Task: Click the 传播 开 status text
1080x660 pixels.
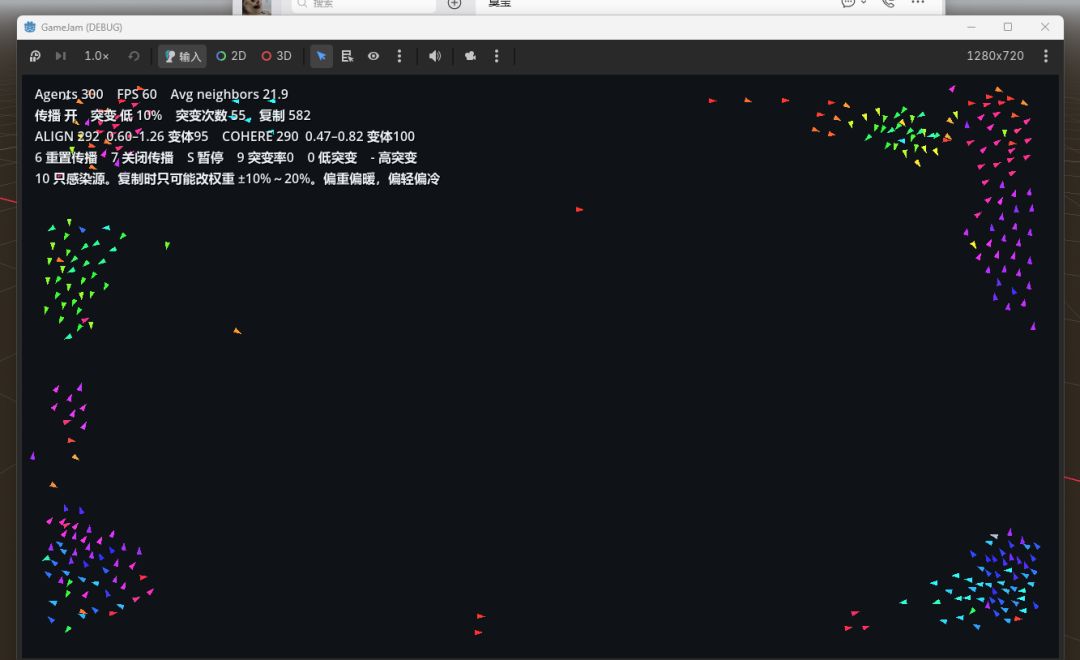Action: (x=56, y=115)
